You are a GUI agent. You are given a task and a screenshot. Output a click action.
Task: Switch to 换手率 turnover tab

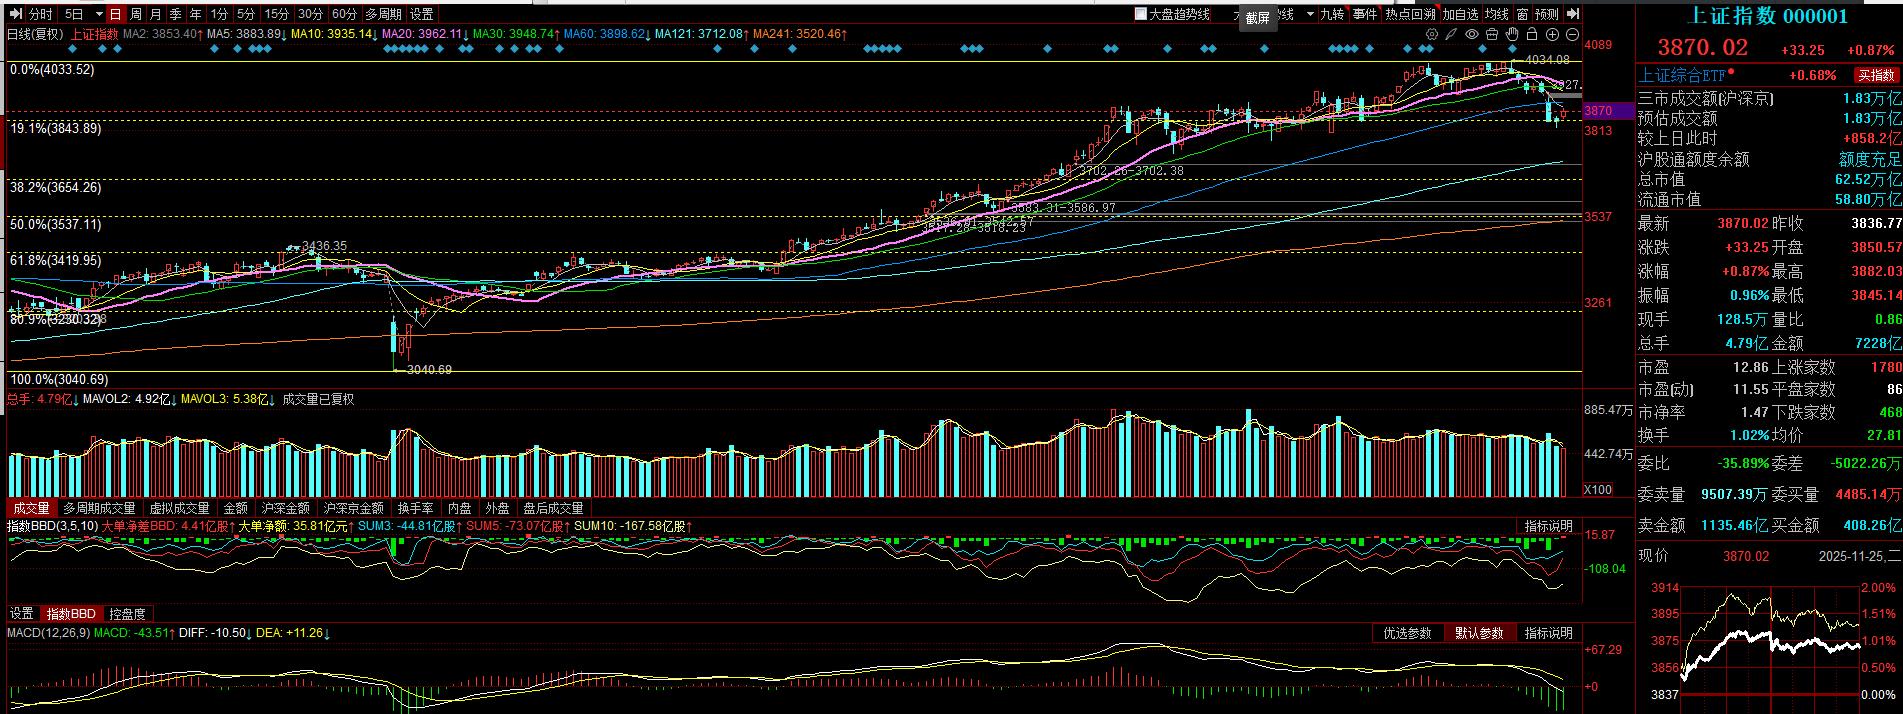[x=415, y=508]
